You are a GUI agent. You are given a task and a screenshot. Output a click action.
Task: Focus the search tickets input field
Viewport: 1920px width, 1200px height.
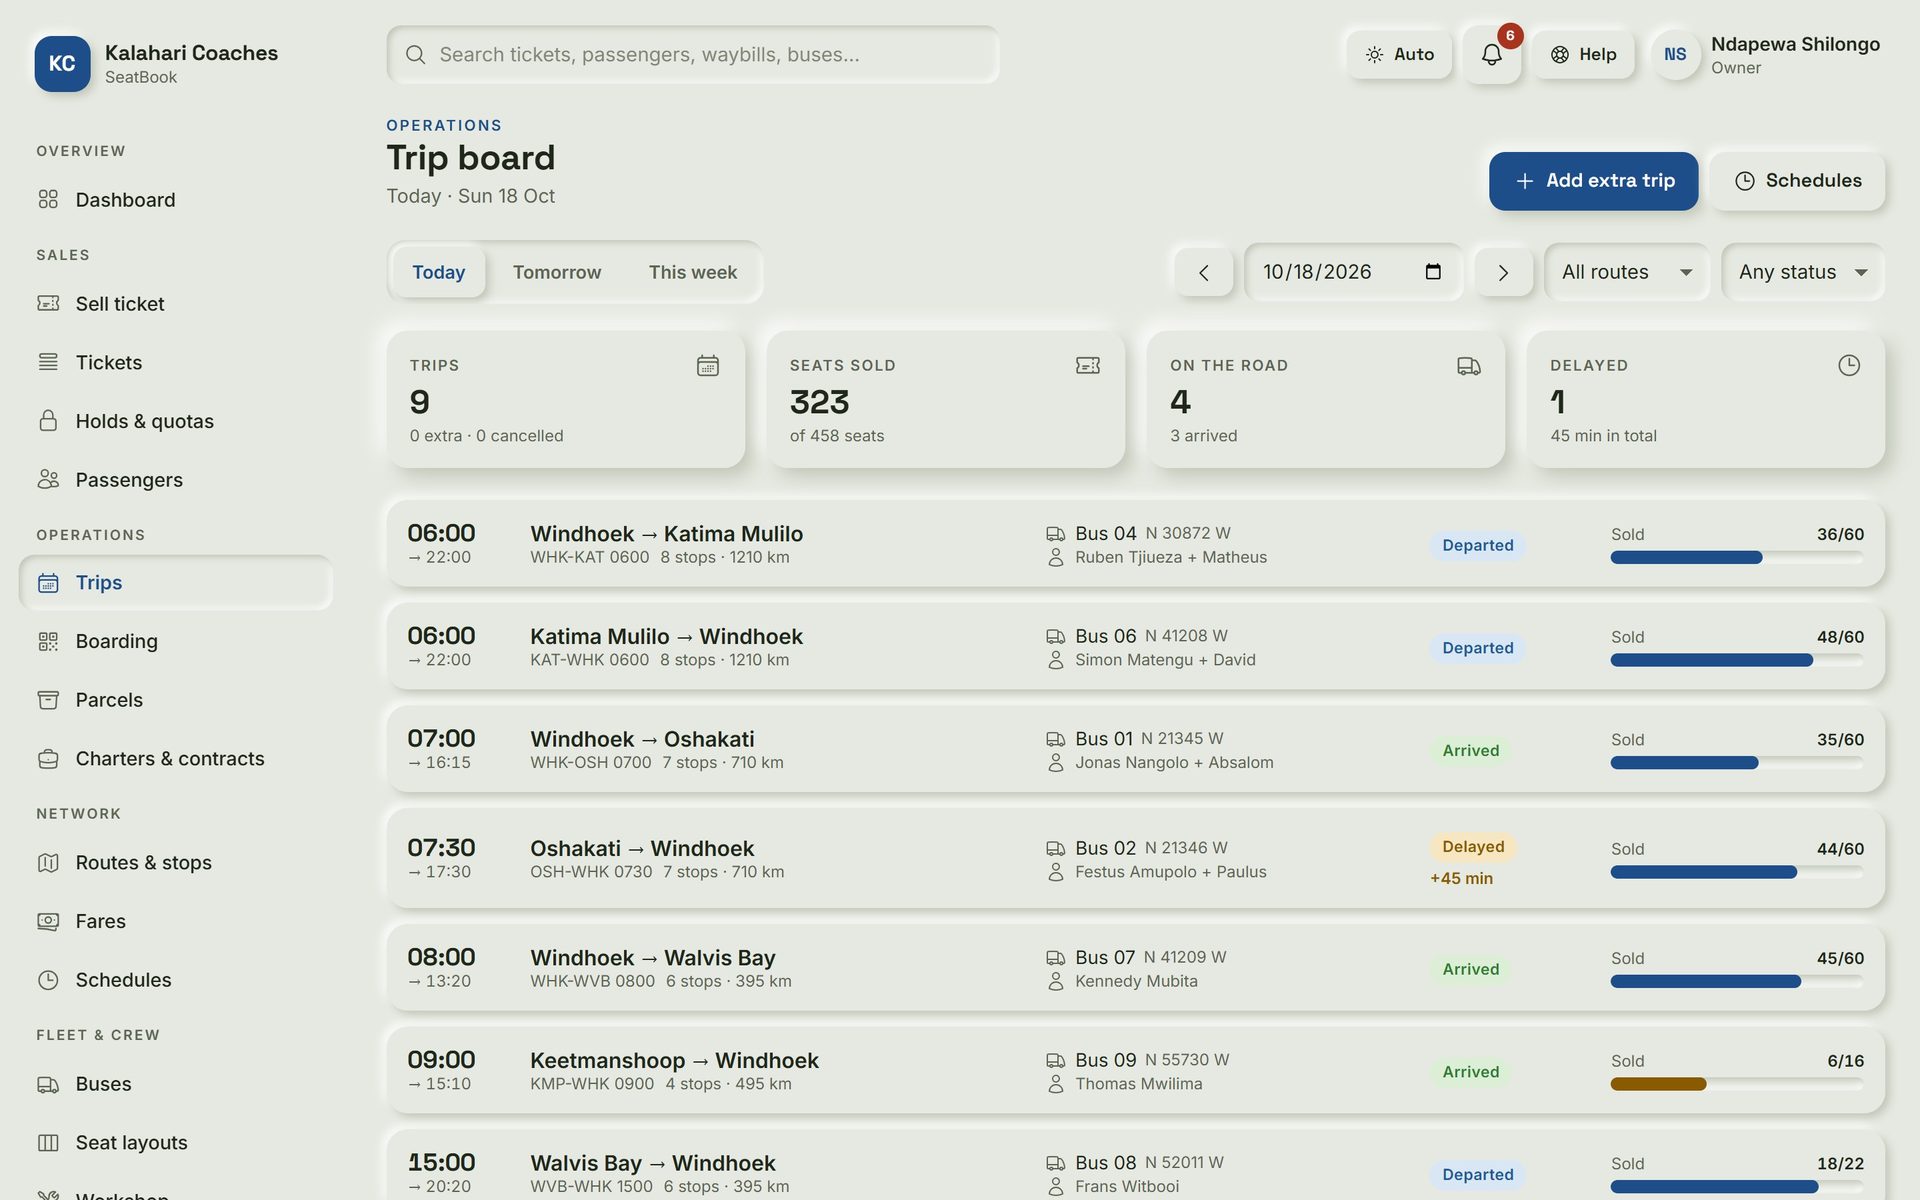point(693,55)
